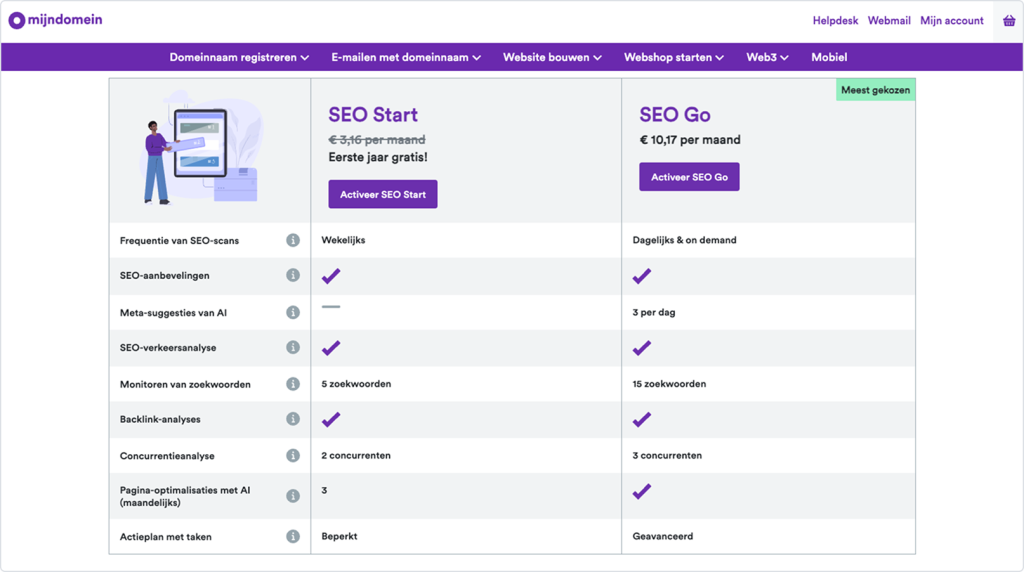Viewport: 1024px width, 572px height.
Task: Show info for Frequentie van SEO-scans
Action: (293, 240)
